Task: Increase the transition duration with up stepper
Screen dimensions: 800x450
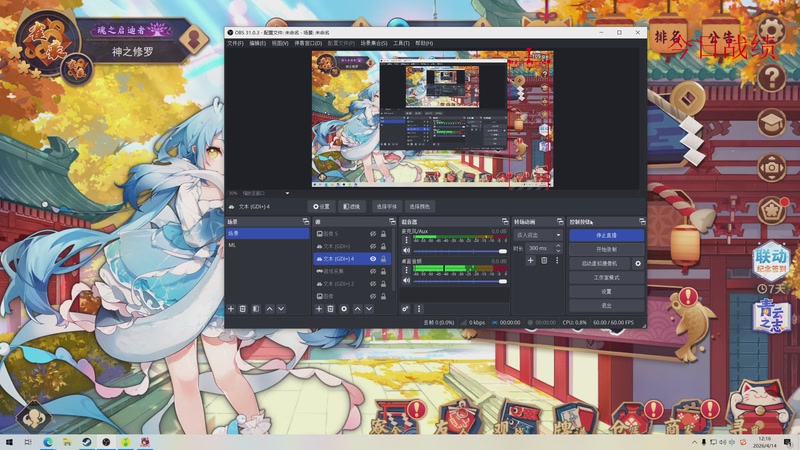Action: pyautogui.click(x=558, y=245)
